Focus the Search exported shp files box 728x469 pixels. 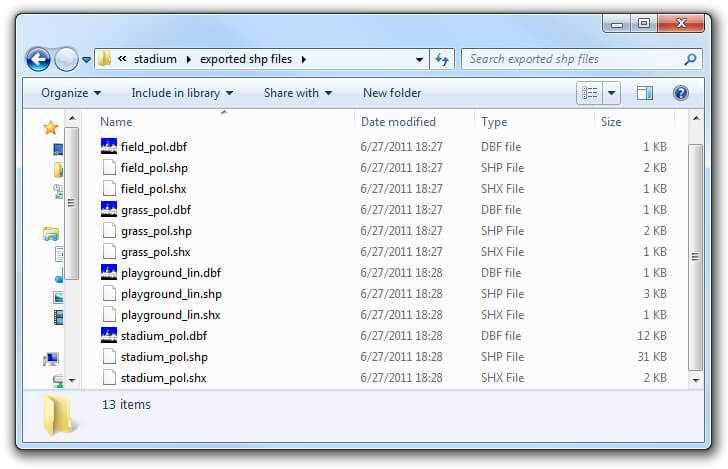[581, 59]
